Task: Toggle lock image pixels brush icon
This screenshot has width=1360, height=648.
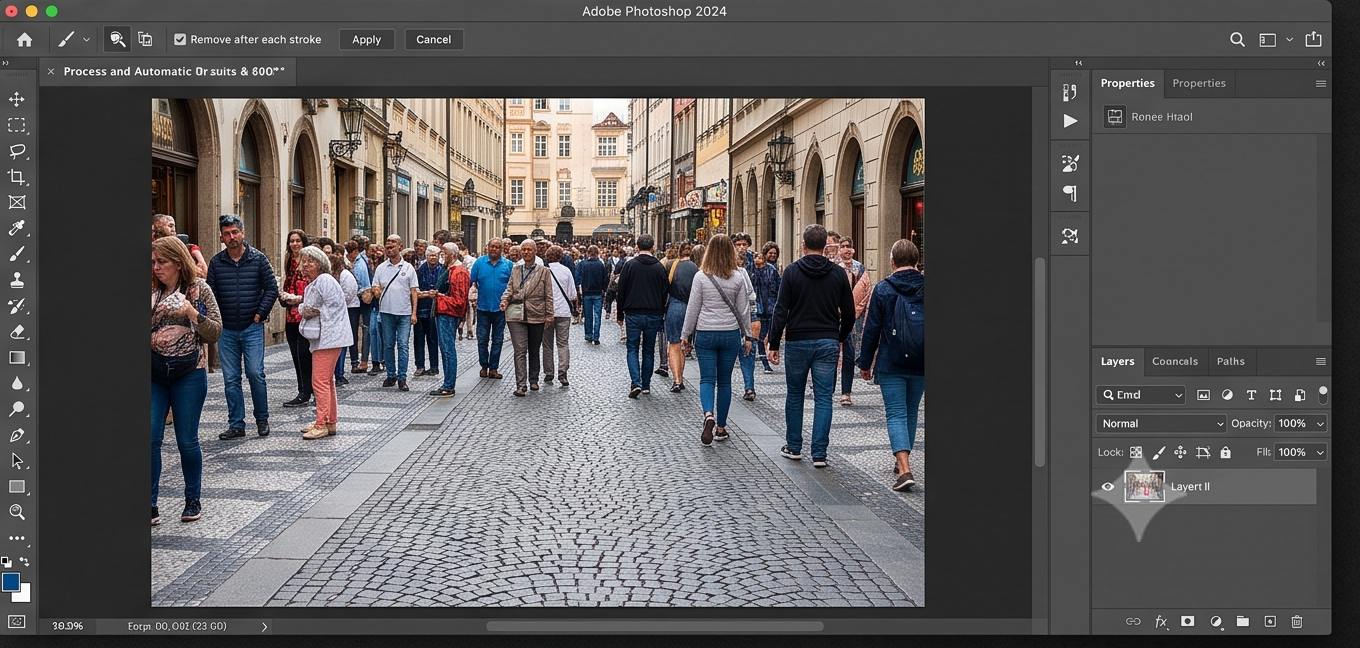Action: point(1159,452)
